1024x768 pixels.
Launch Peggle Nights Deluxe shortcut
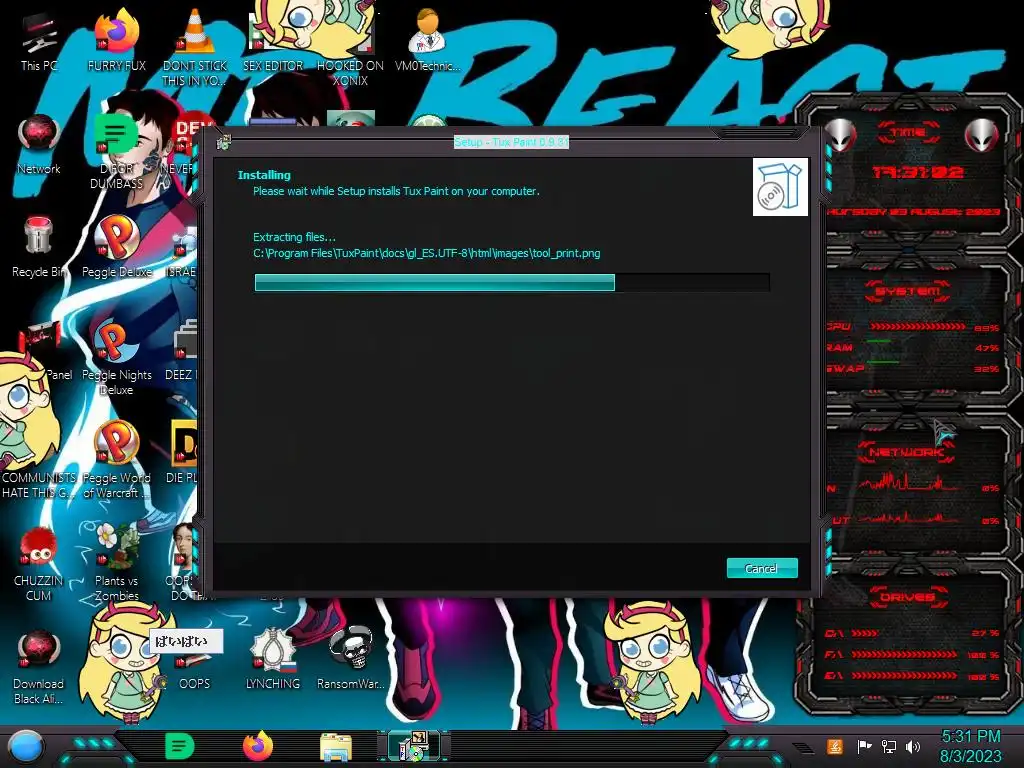[116, 358]
